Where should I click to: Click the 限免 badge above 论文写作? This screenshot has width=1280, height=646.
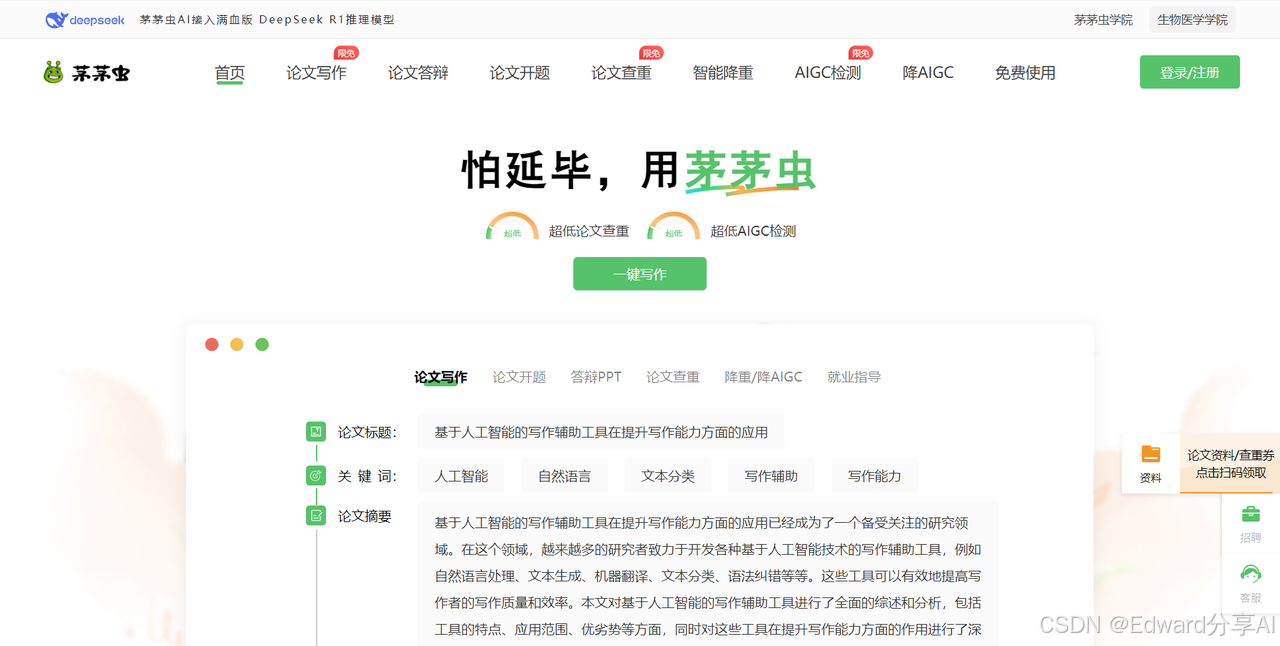click(346, 53)
